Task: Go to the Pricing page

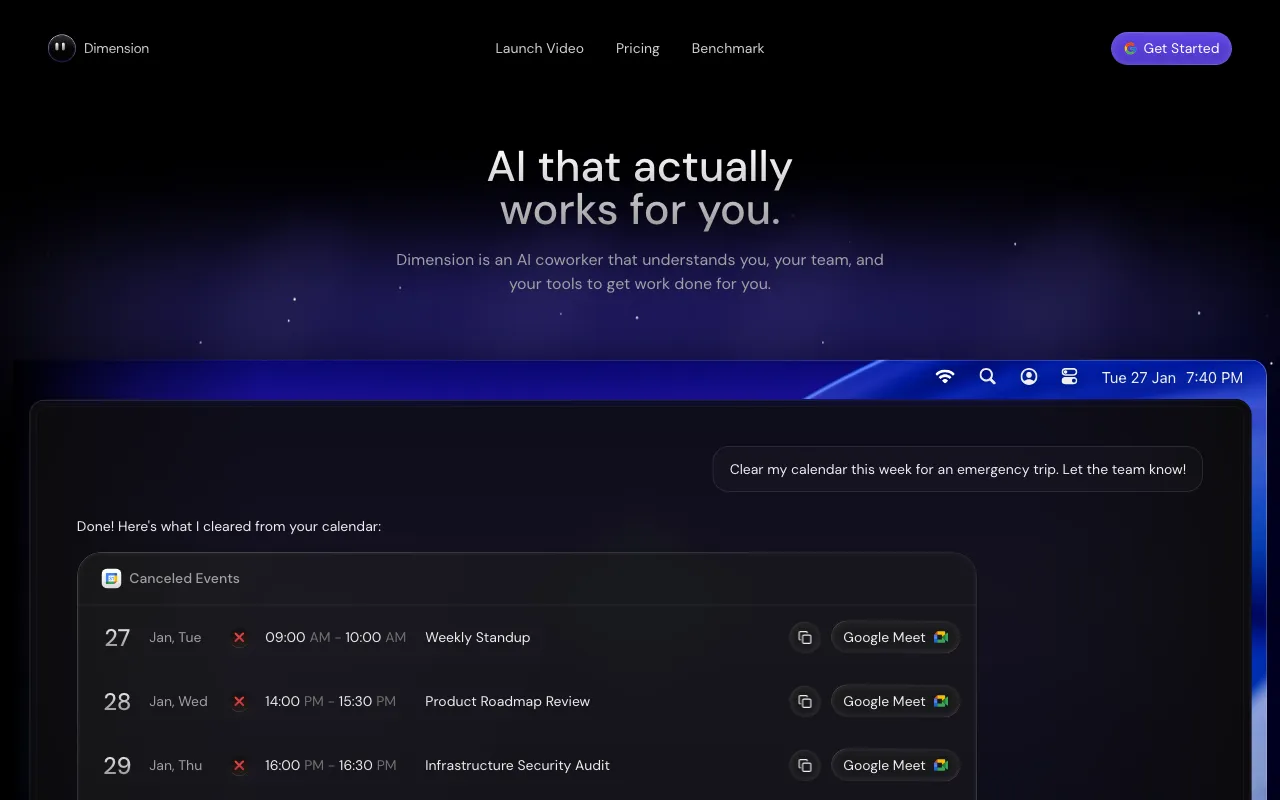Action: 637,48
